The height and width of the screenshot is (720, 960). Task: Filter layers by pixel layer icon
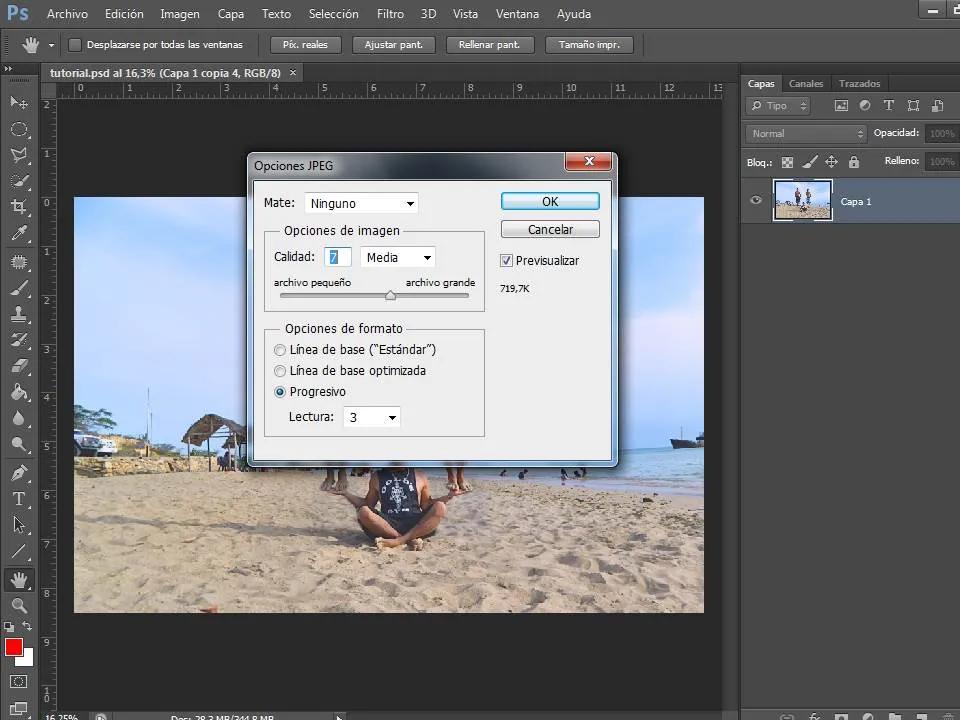(x=841, y=105)
